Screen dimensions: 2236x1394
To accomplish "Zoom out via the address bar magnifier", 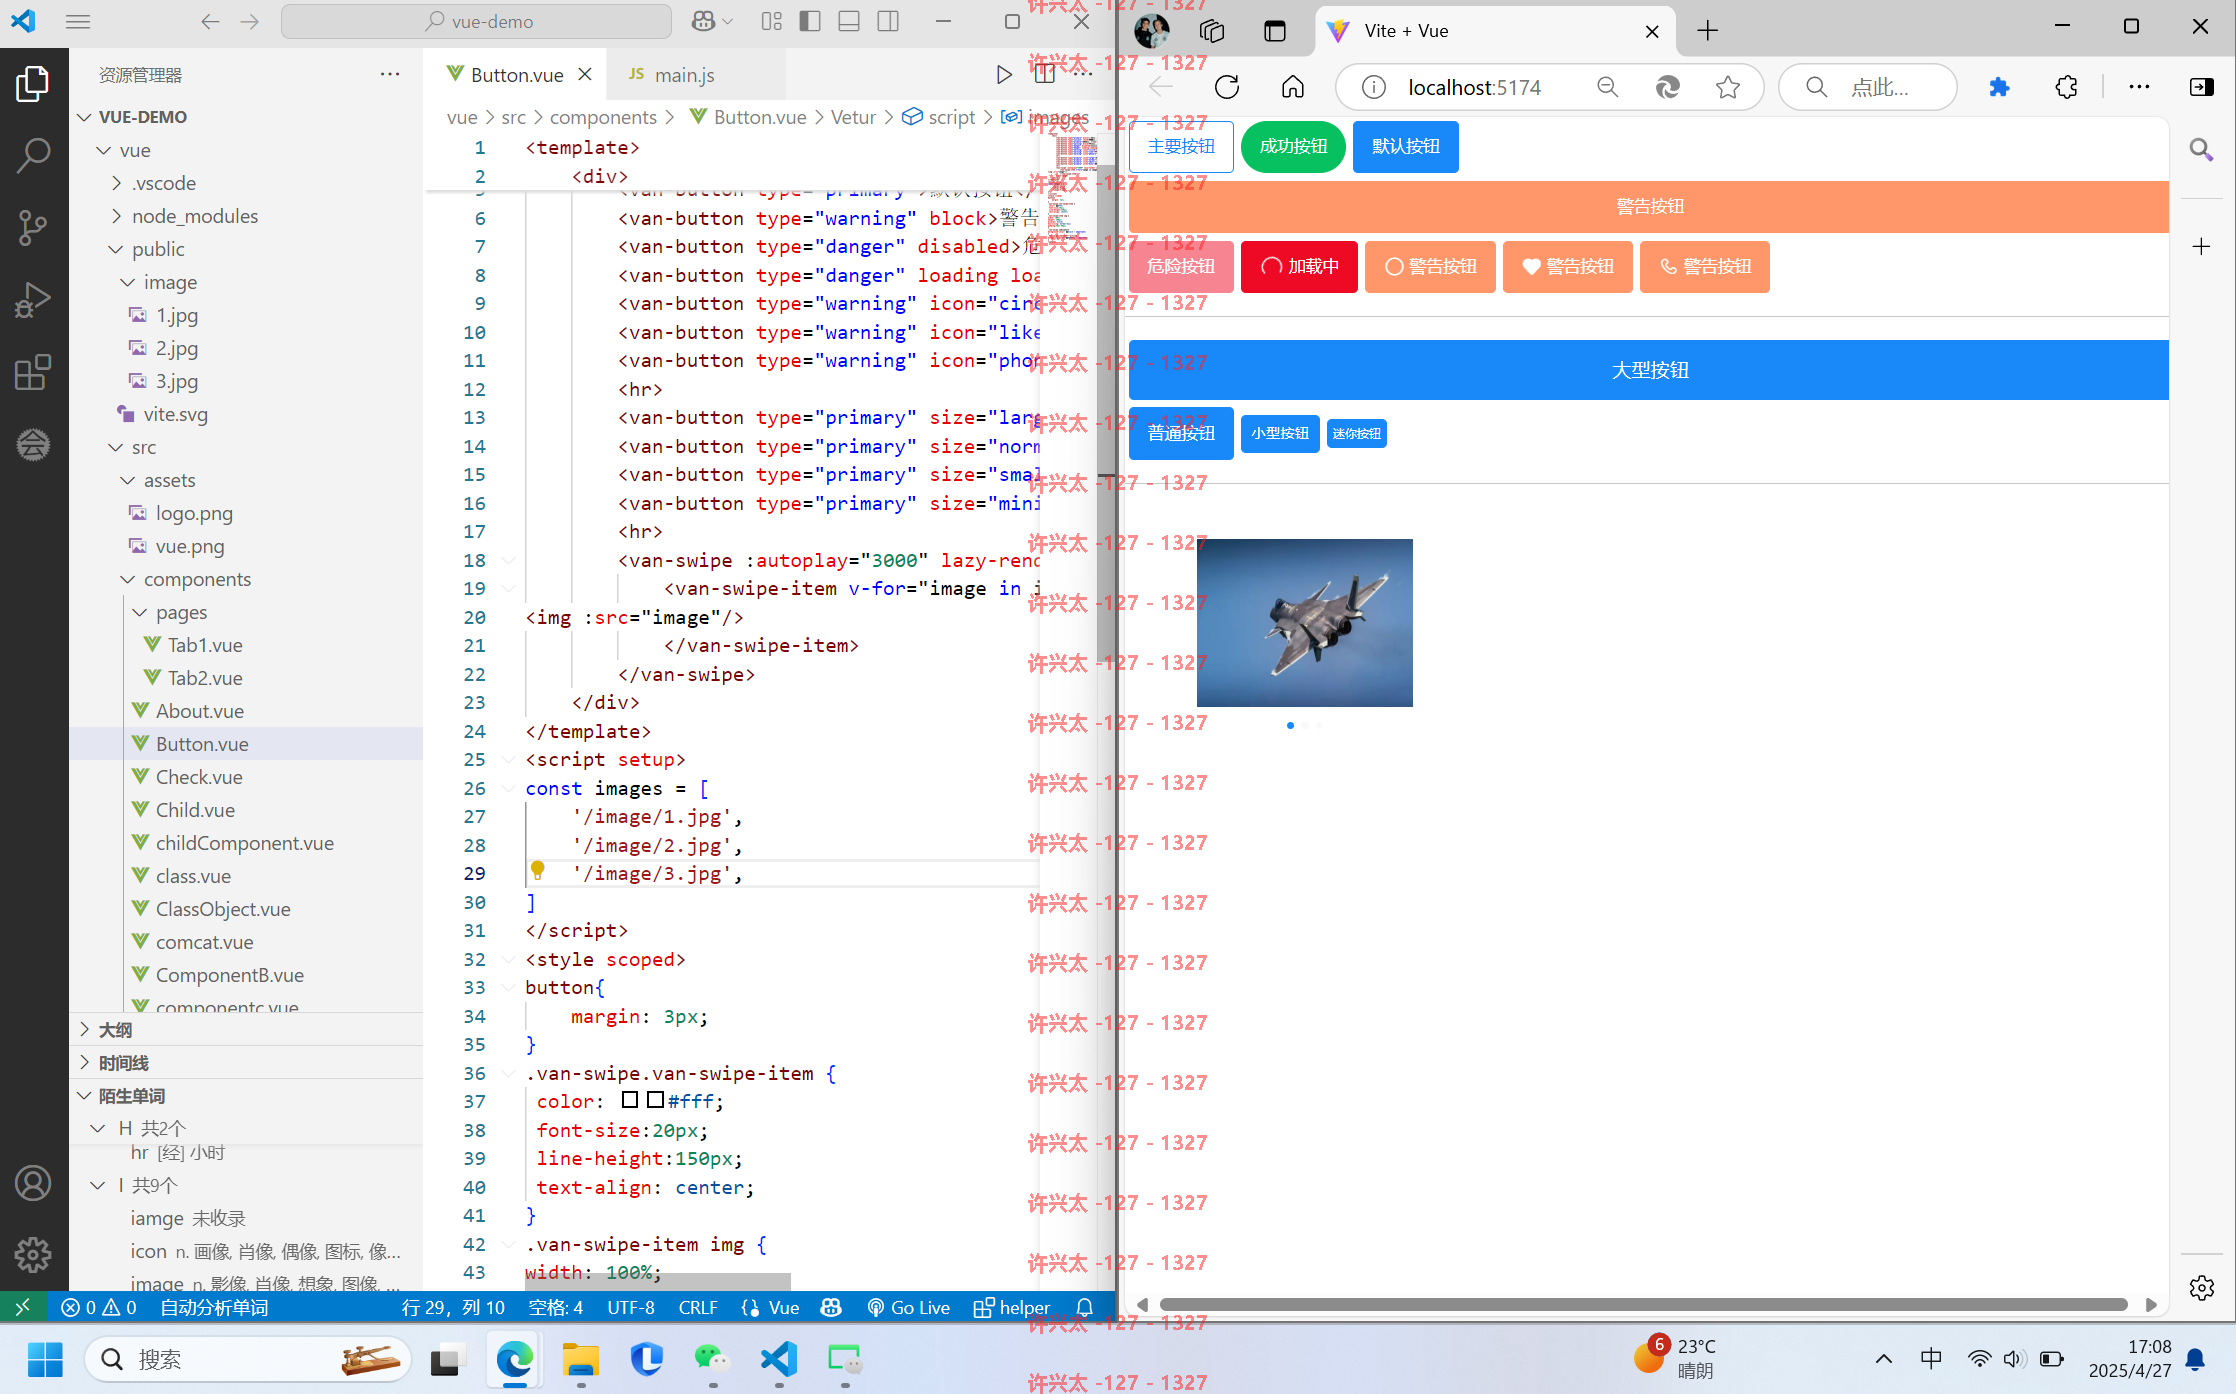I will click(1607, 87).
